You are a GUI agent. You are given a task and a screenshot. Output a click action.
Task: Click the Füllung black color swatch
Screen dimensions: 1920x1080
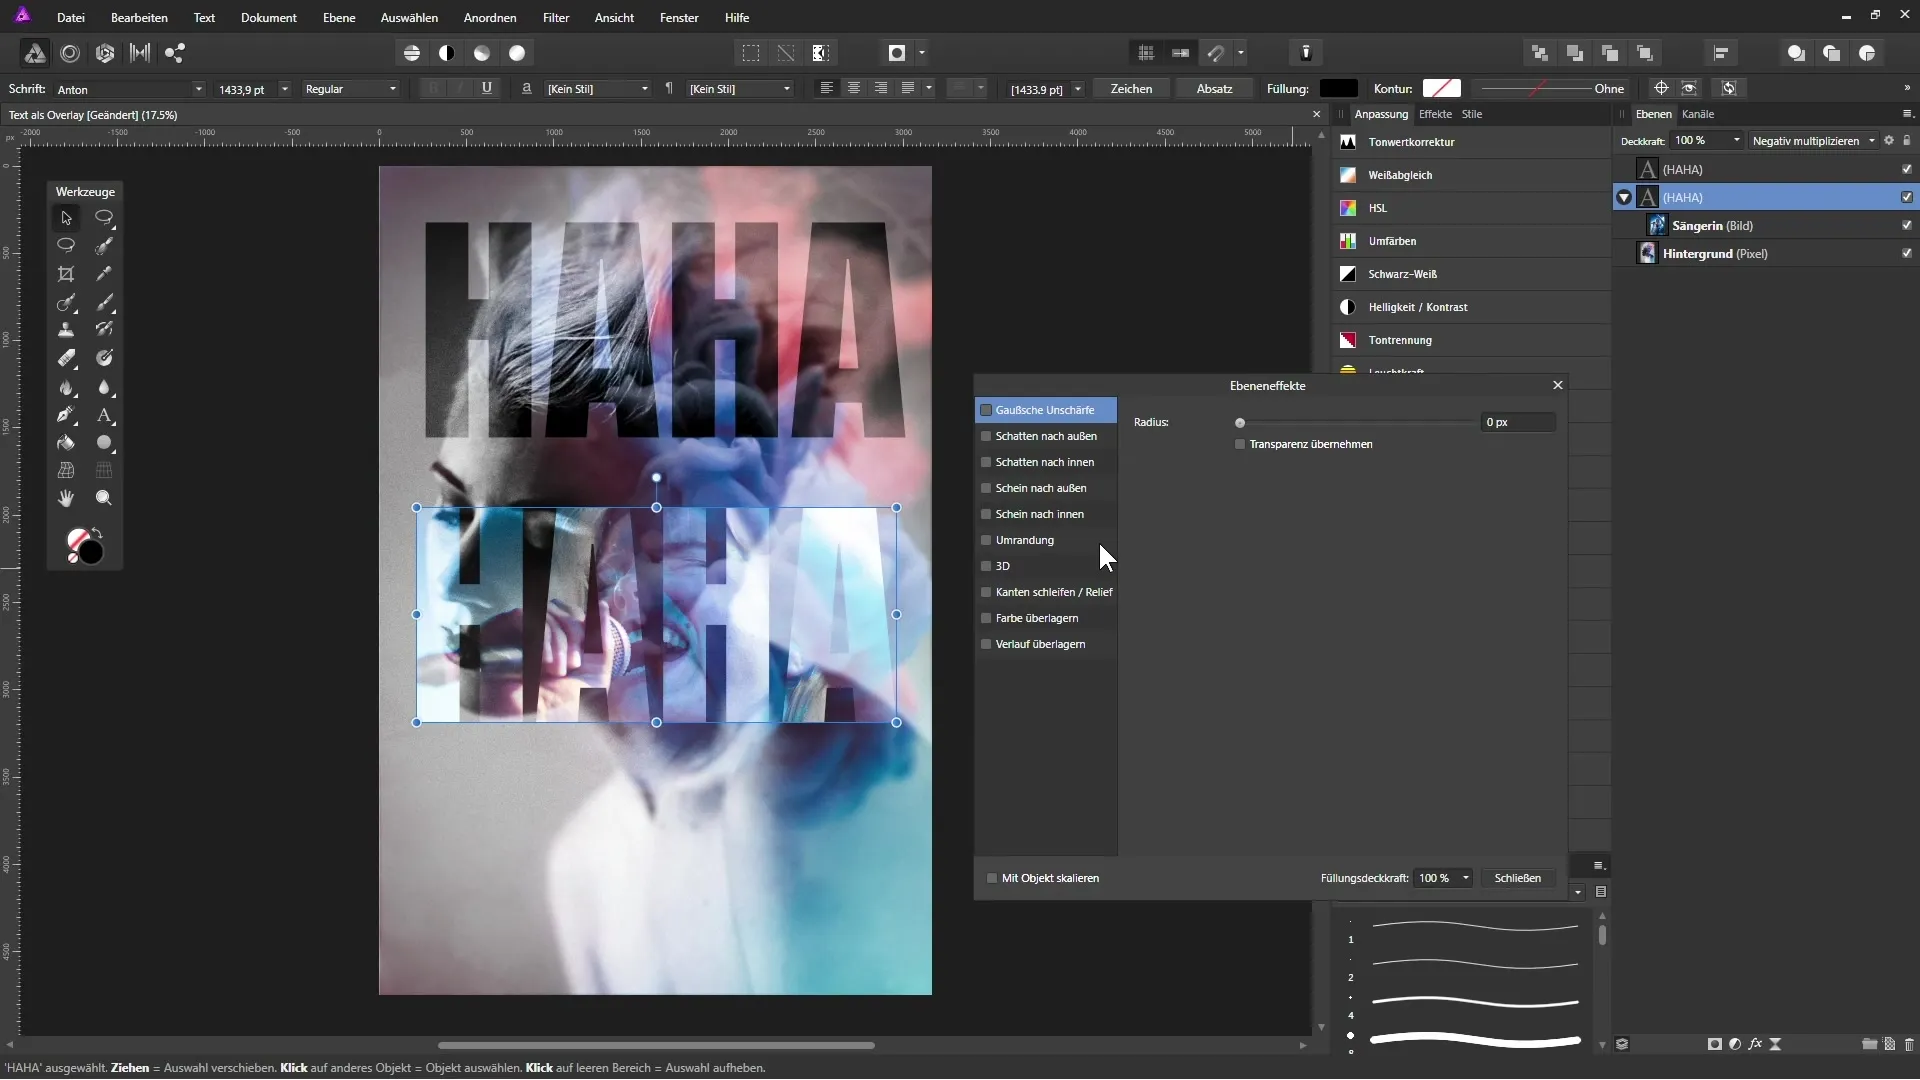tap(1339, 89)
